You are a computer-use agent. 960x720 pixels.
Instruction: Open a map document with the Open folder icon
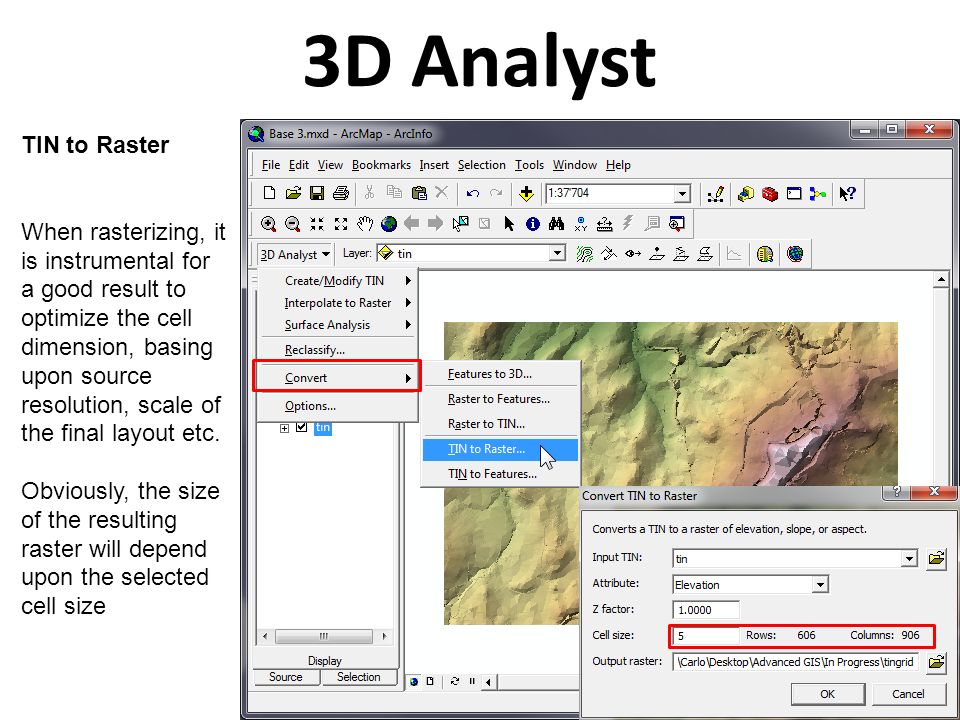(x=293, y=193)
